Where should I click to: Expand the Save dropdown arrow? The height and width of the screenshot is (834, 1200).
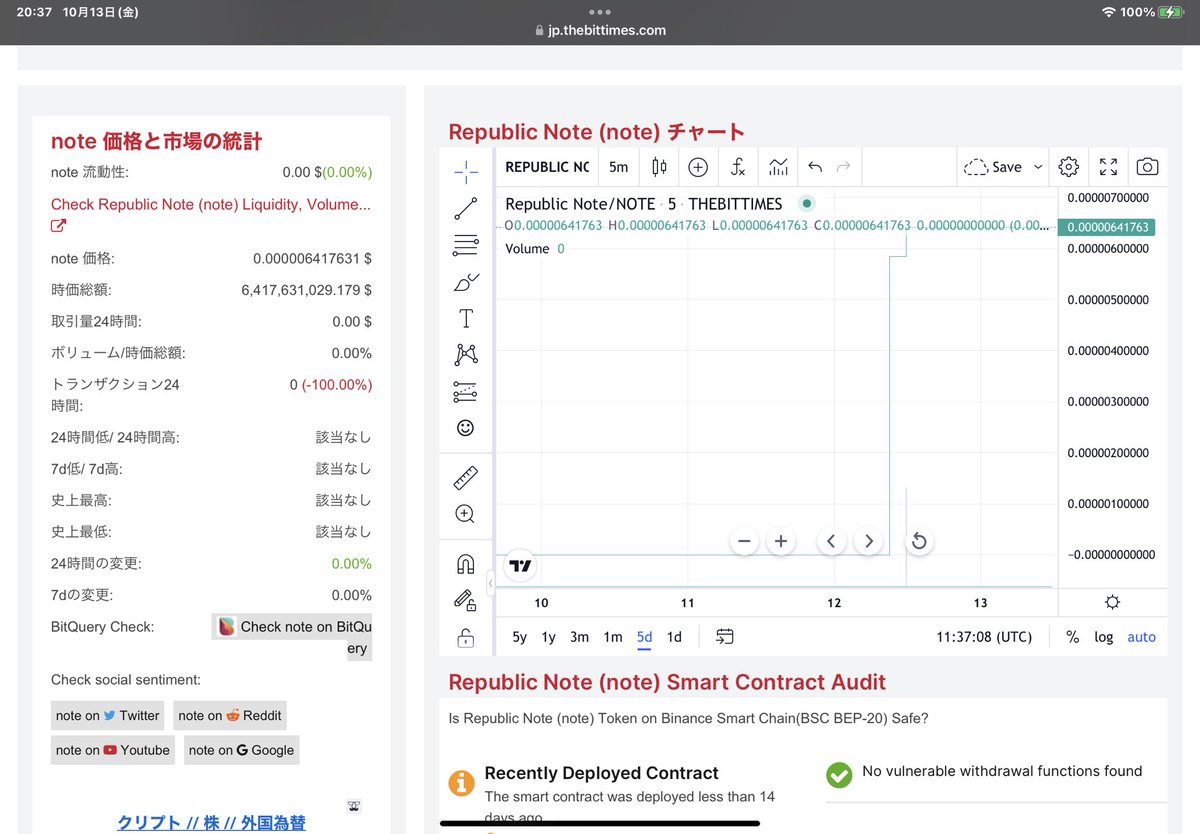click(x=1038, y=167)
